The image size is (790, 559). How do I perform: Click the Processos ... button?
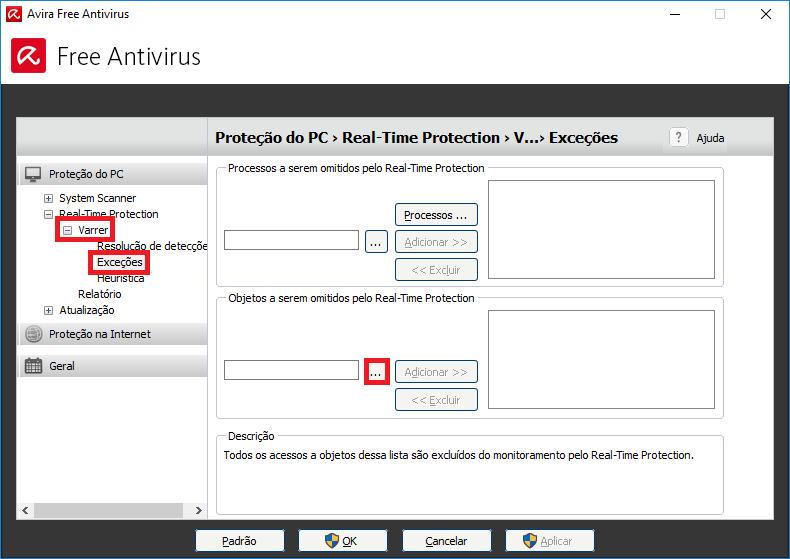point(435,215)
